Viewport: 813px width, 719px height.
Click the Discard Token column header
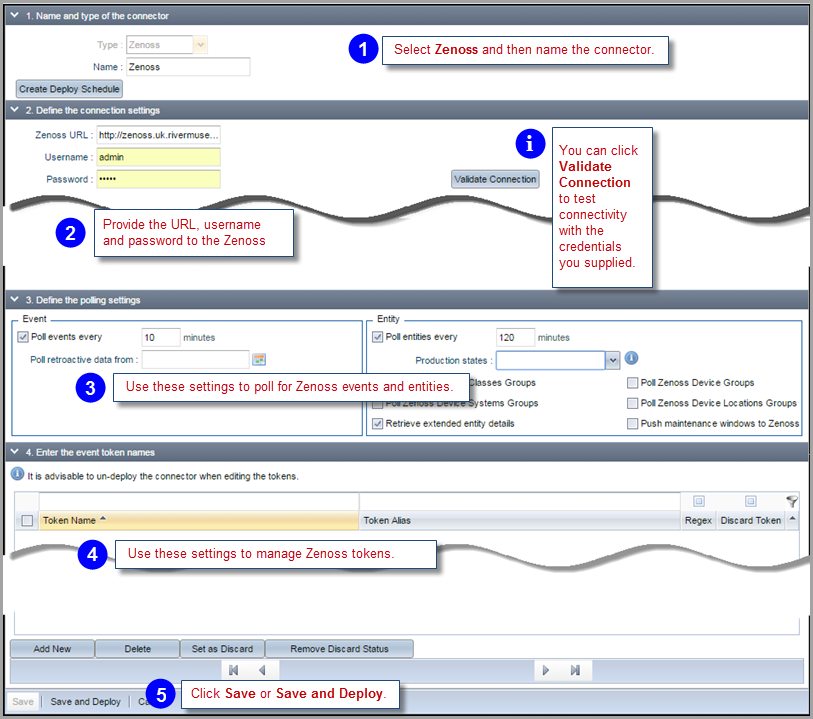[x=750, y=520]
